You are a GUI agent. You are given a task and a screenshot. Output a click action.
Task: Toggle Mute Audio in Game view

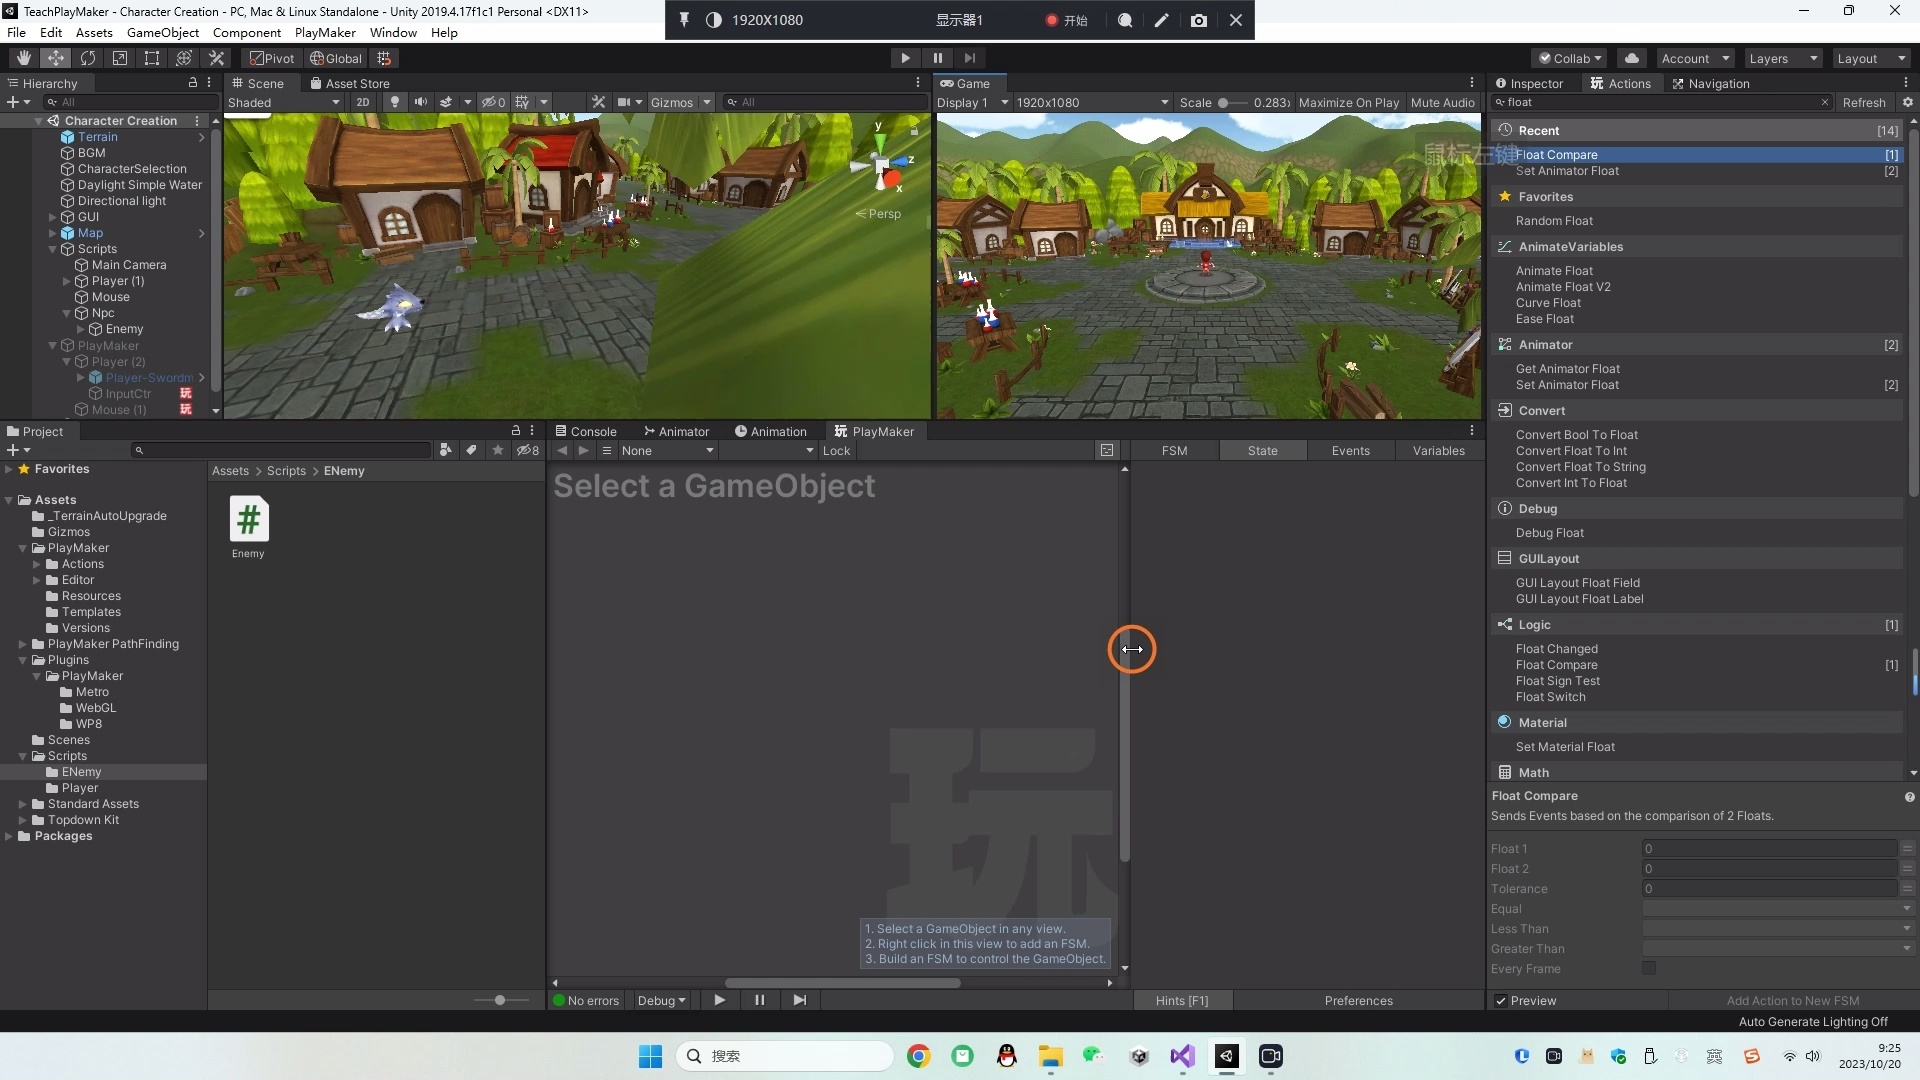click(x=1442, y=102)
